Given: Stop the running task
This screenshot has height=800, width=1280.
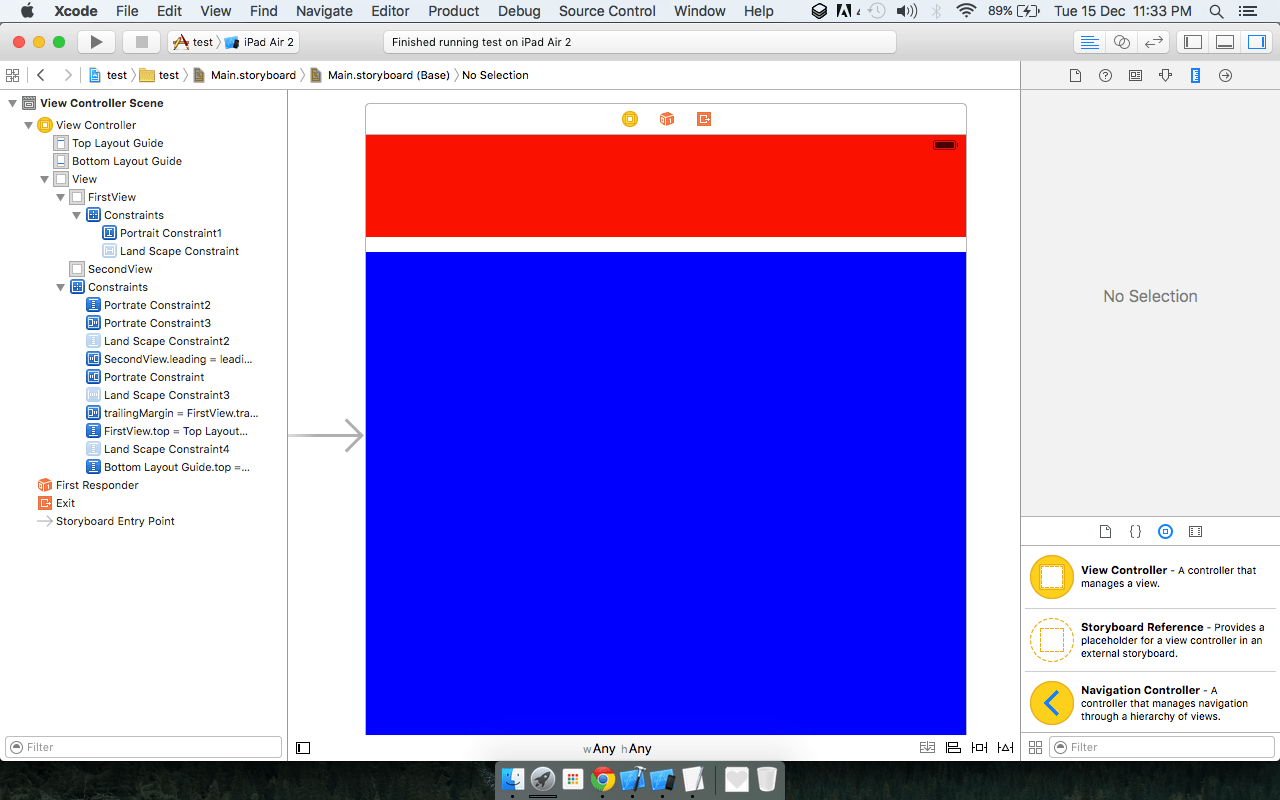Looking at the screenshot, I should tap(142, 42).
